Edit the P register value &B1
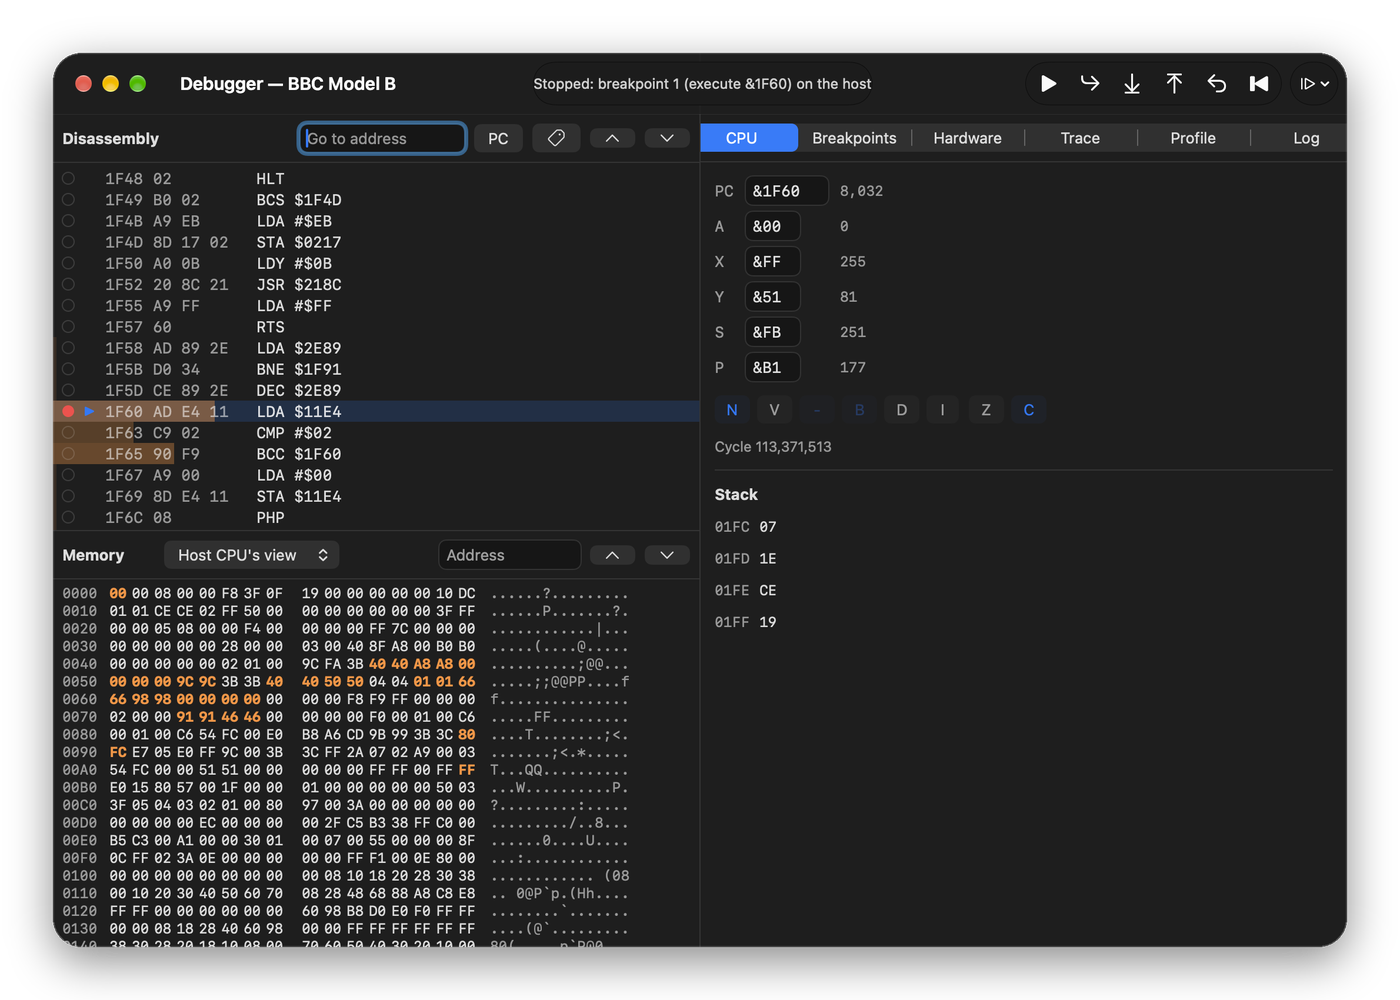 (772, 367)
